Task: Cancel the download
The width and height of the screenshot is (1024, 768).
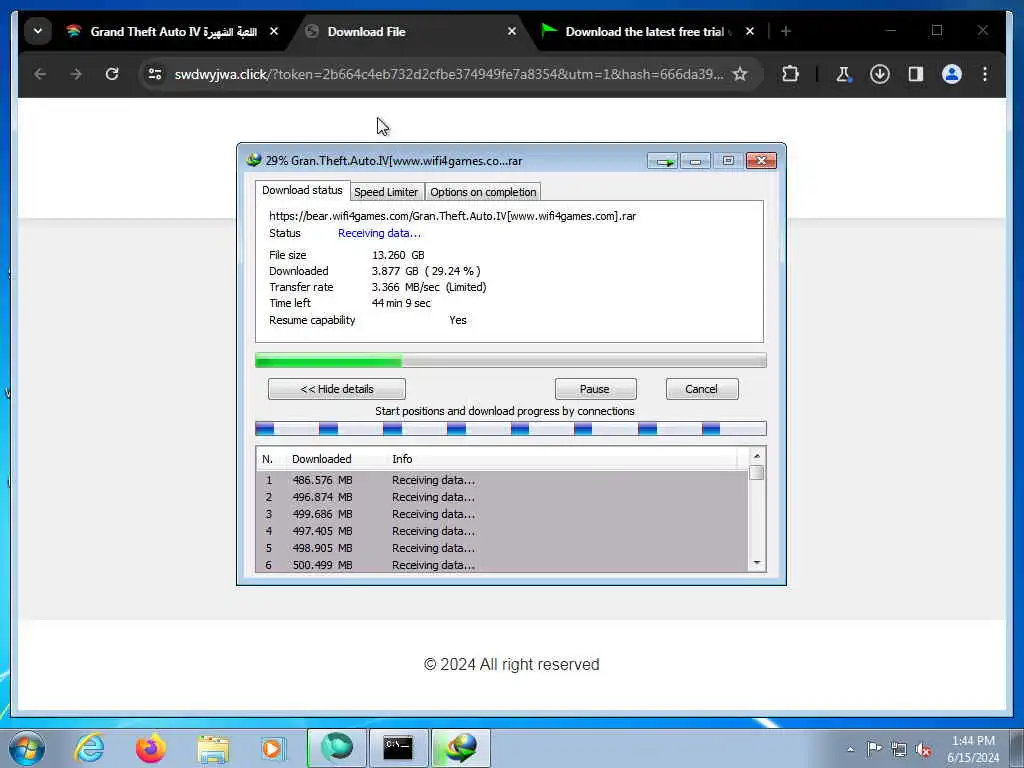Action: (701, 389)
